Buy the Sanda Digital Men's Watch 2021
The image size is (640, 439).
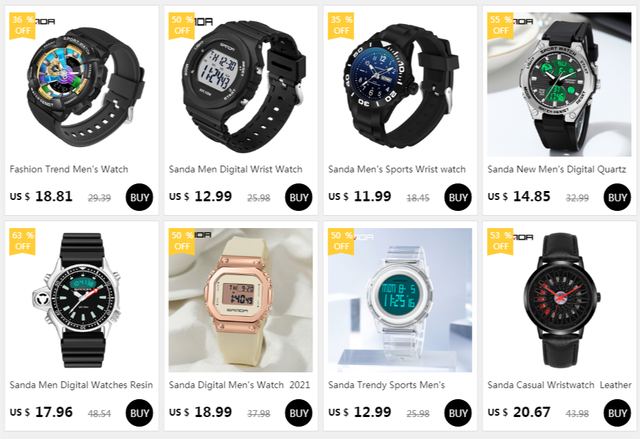pos(299,413)
